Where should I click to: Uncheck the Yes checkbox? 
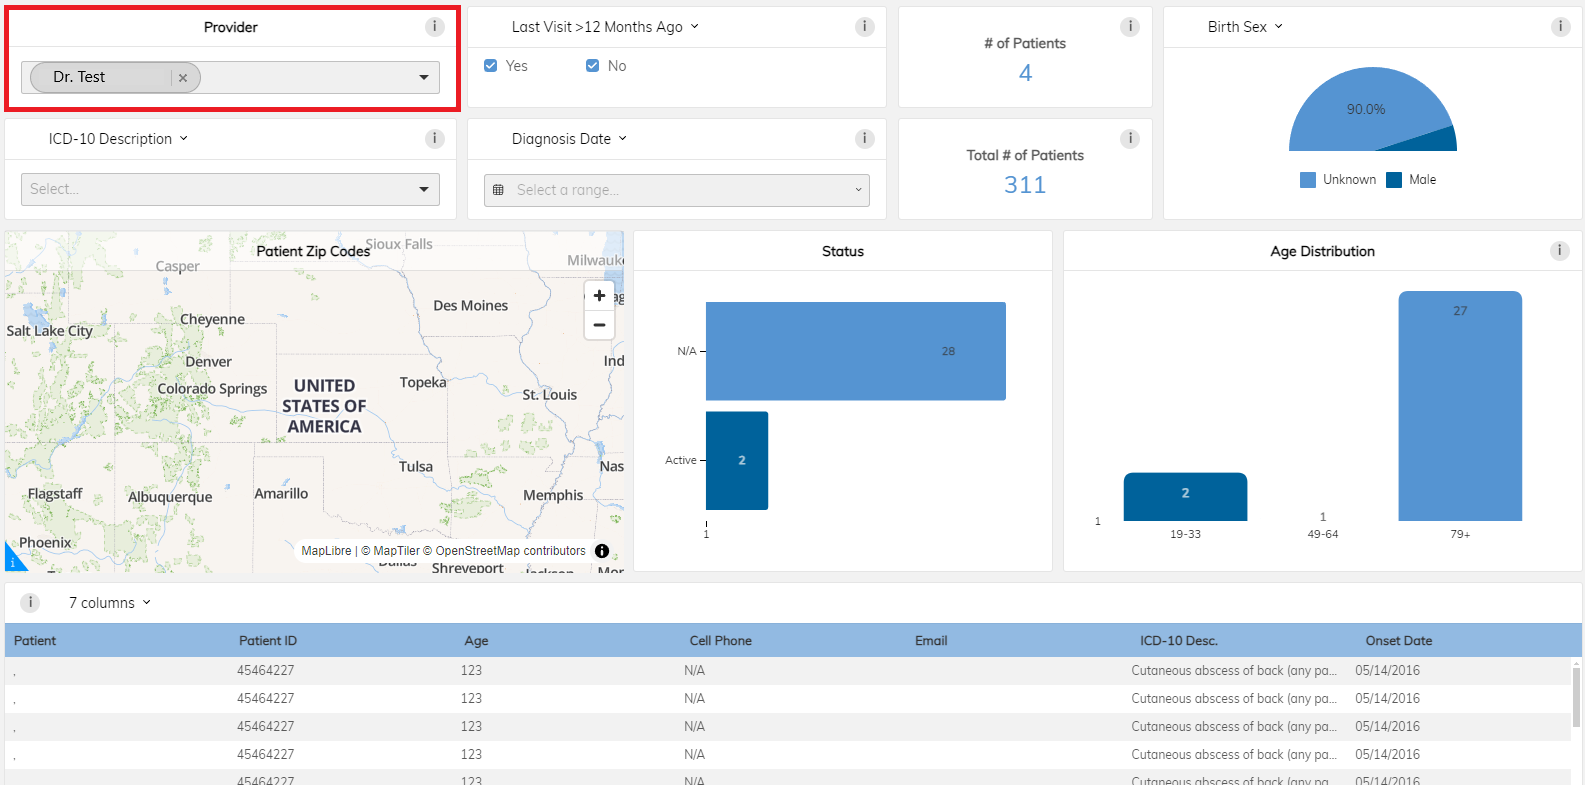click(x=491, y=66)
